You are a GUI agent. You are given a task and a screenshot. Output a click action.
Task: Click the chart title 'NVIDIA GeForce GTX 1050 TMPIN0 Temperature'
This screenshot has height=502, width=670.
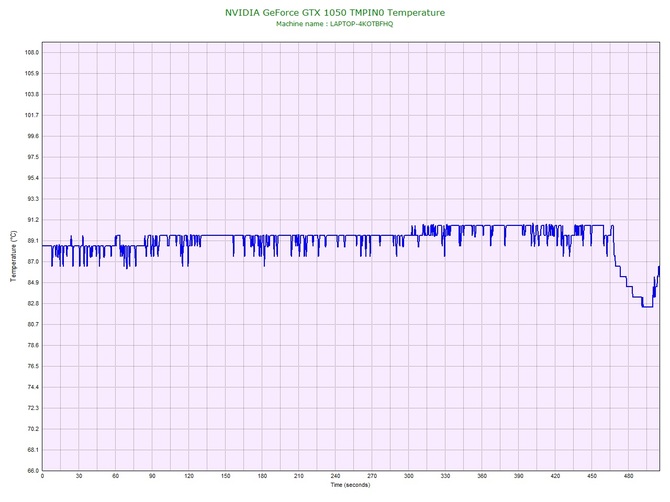(335, 13)
